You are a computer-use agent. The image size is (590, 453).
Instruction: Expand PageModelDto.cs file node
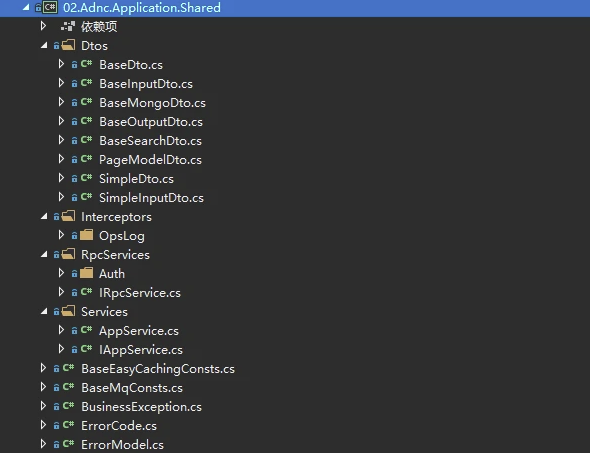(x=61, y=159)
